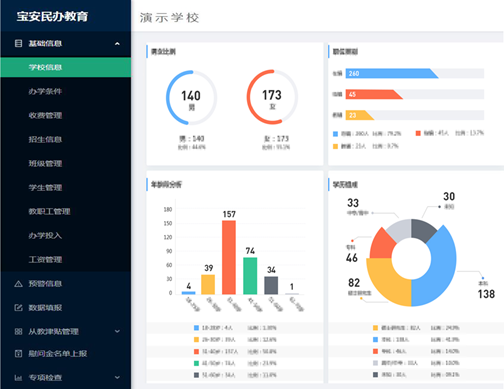Image resolution: width=504 pixels, height=389 pixels.
Task: Click the 预警信息 warning triangle icon
Action: [x=19, y=284]
